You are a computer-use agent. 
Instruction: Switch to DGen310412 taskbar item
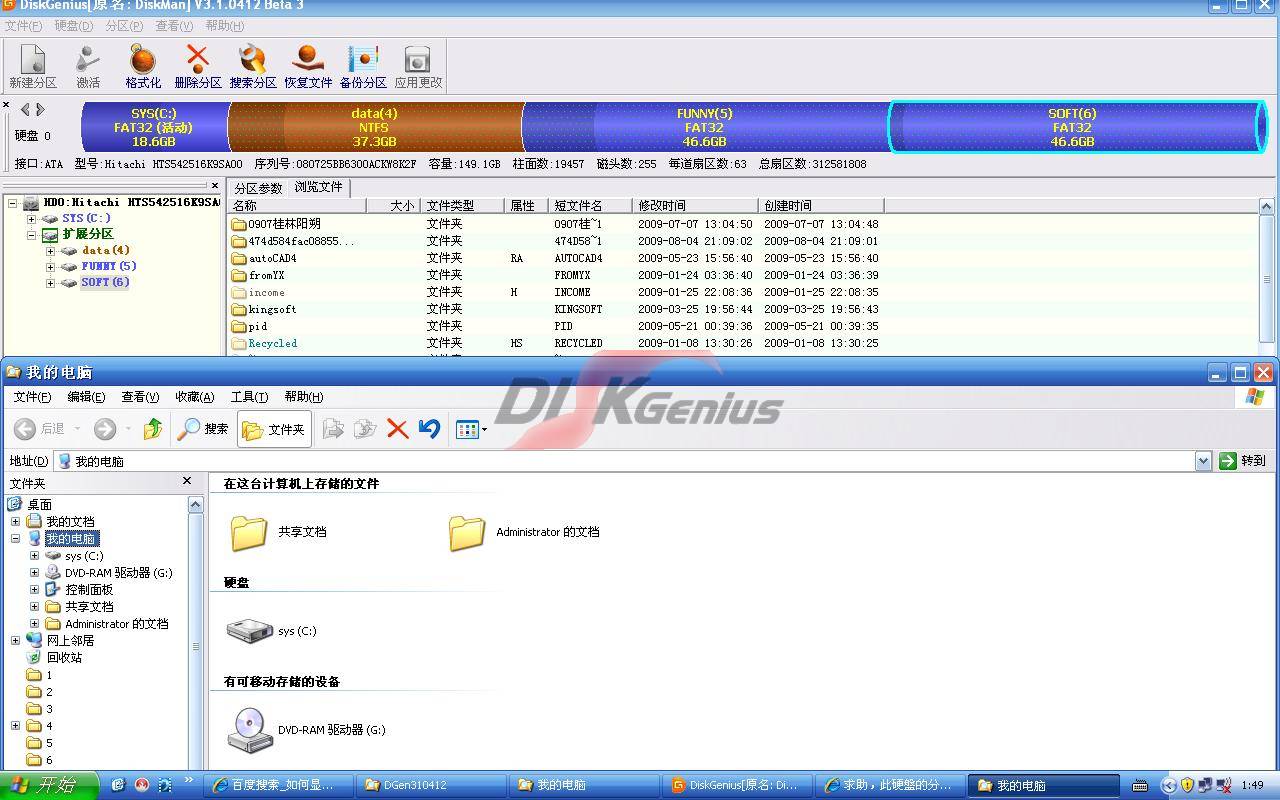click(432, 785)
